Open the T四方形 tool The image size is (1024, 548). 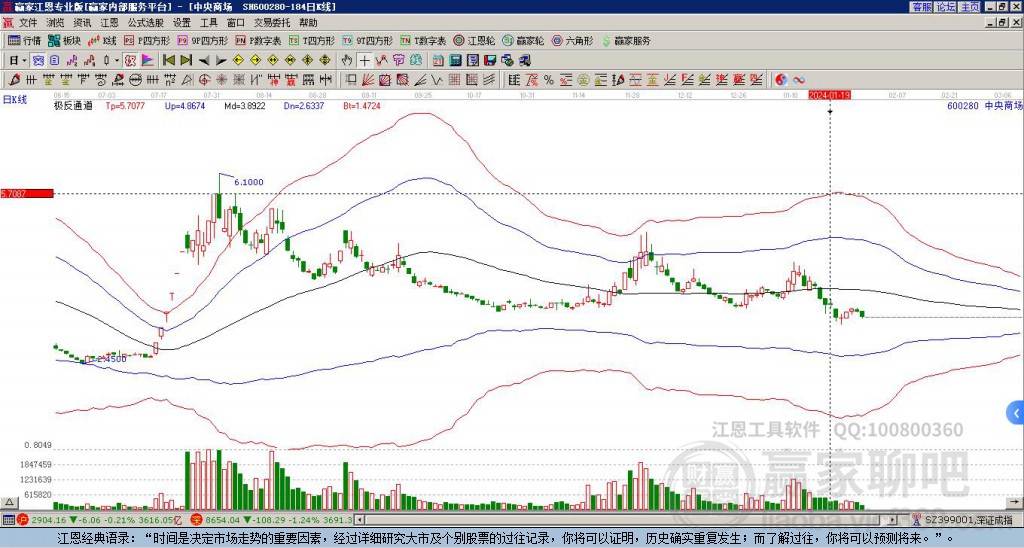click(x=312, y=41)
